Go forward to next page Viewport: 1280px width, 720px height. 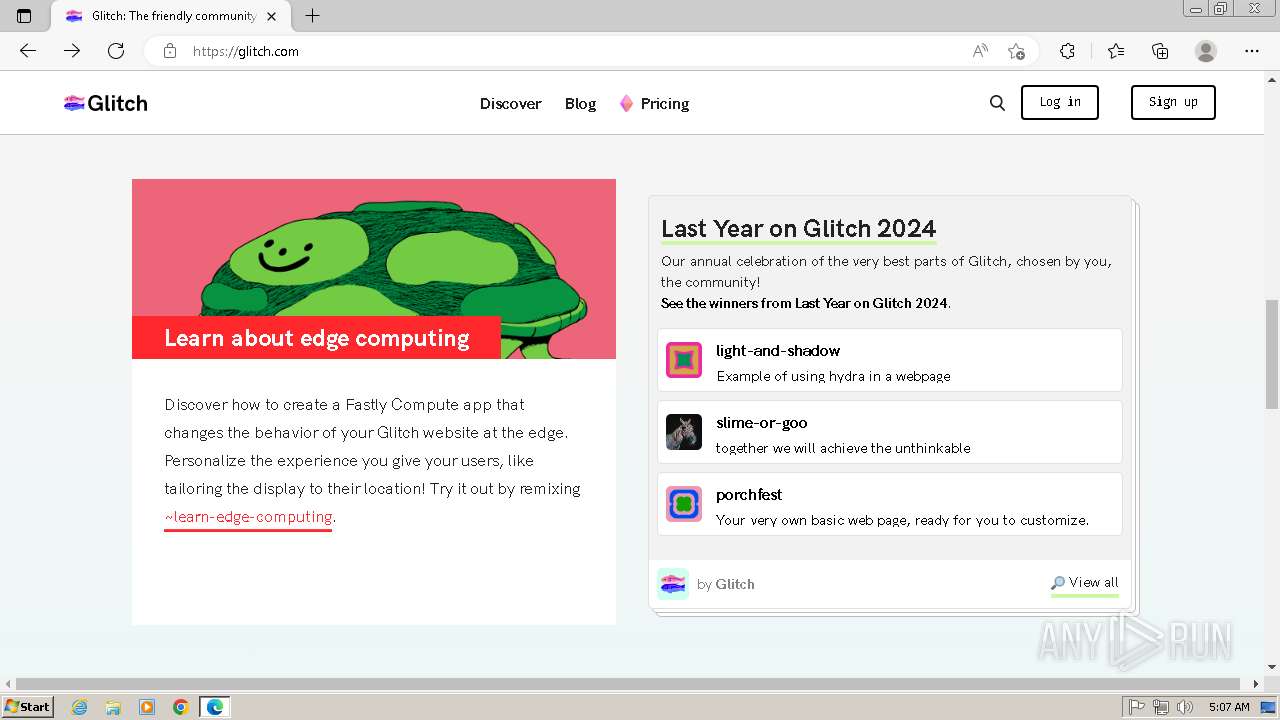click(72, 51)
